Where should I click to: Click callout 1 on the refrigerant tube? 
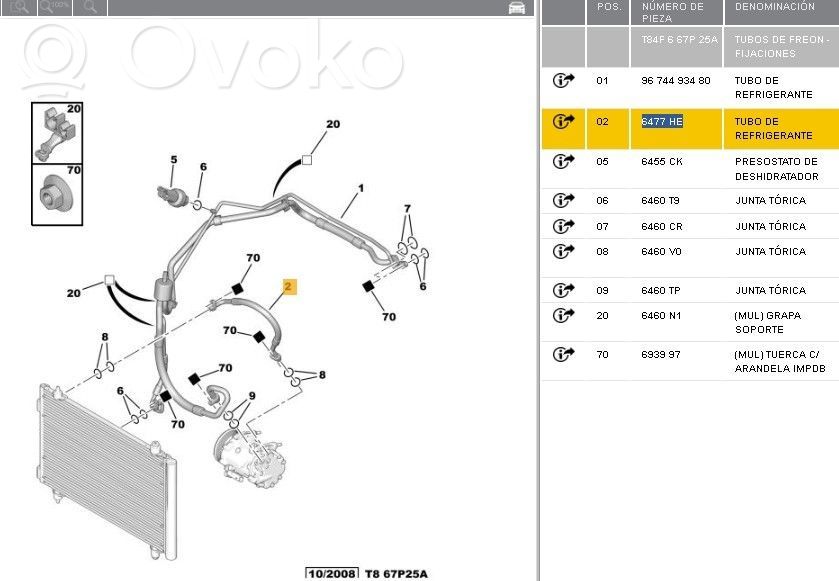361,188
